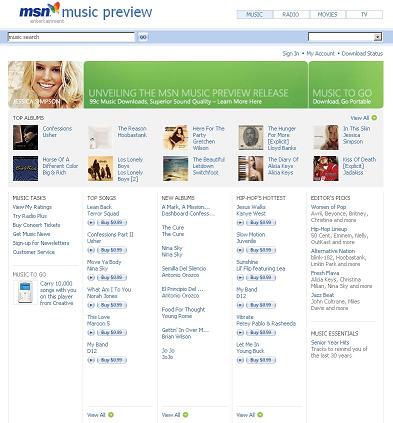Play preview of Jesus Walks by Kanye West
The height and width of the screenshot is (423, 393).
(240, 223)
